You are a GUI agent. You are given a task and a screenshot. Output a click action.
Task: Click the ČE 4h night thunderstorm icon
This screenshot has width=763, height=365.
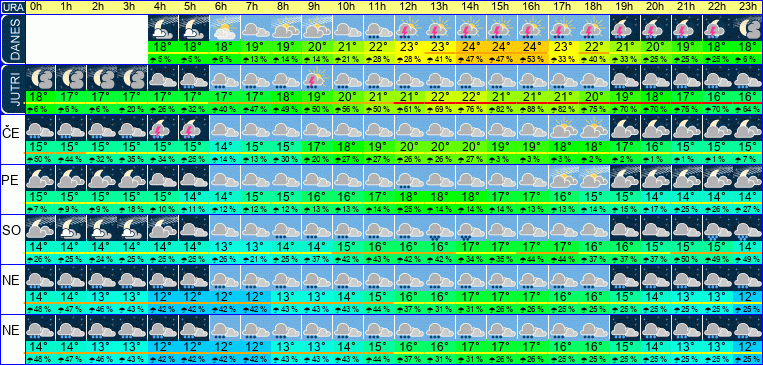tap(162, 128)
